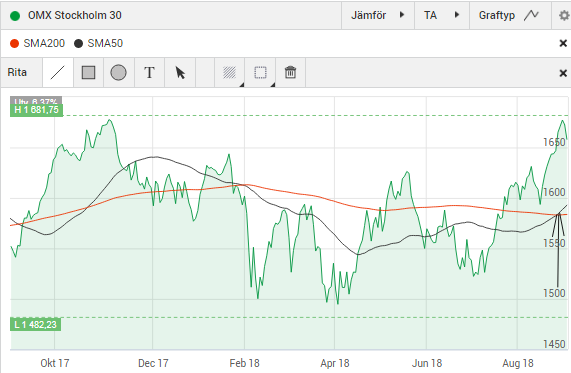Click the 1650 price axis value
Image resolution: width=571 pixels, height=373 pixels.
(x=554, y=142)
